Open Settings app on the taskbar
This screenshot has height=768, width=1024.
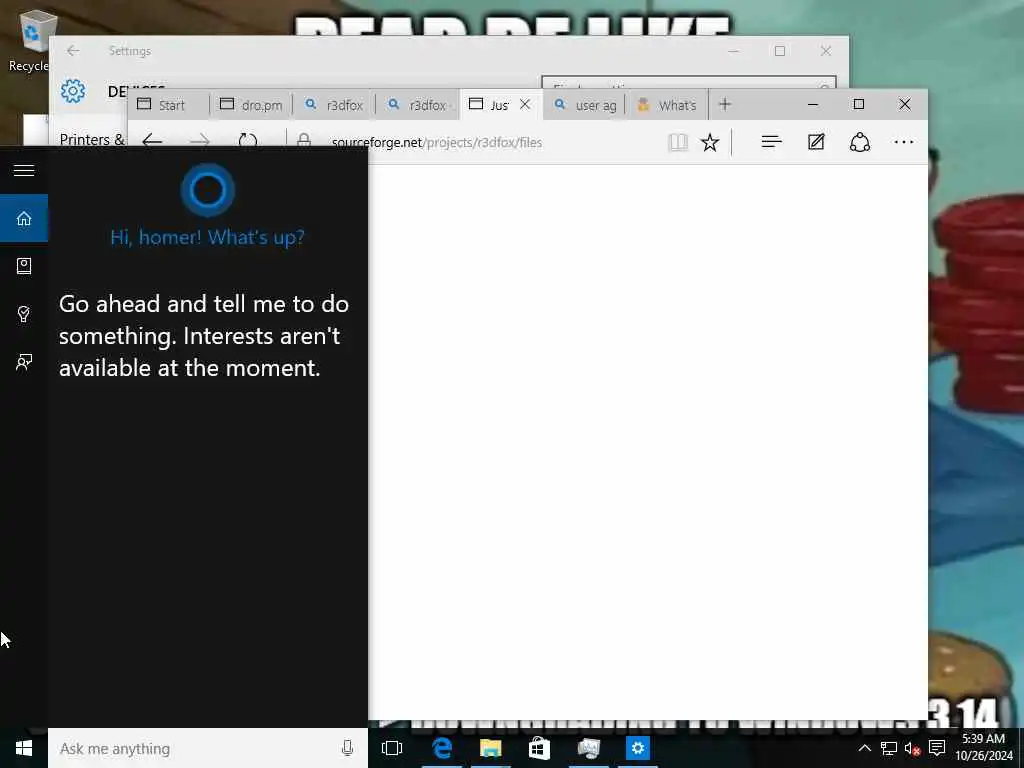[x=637, y=748]
